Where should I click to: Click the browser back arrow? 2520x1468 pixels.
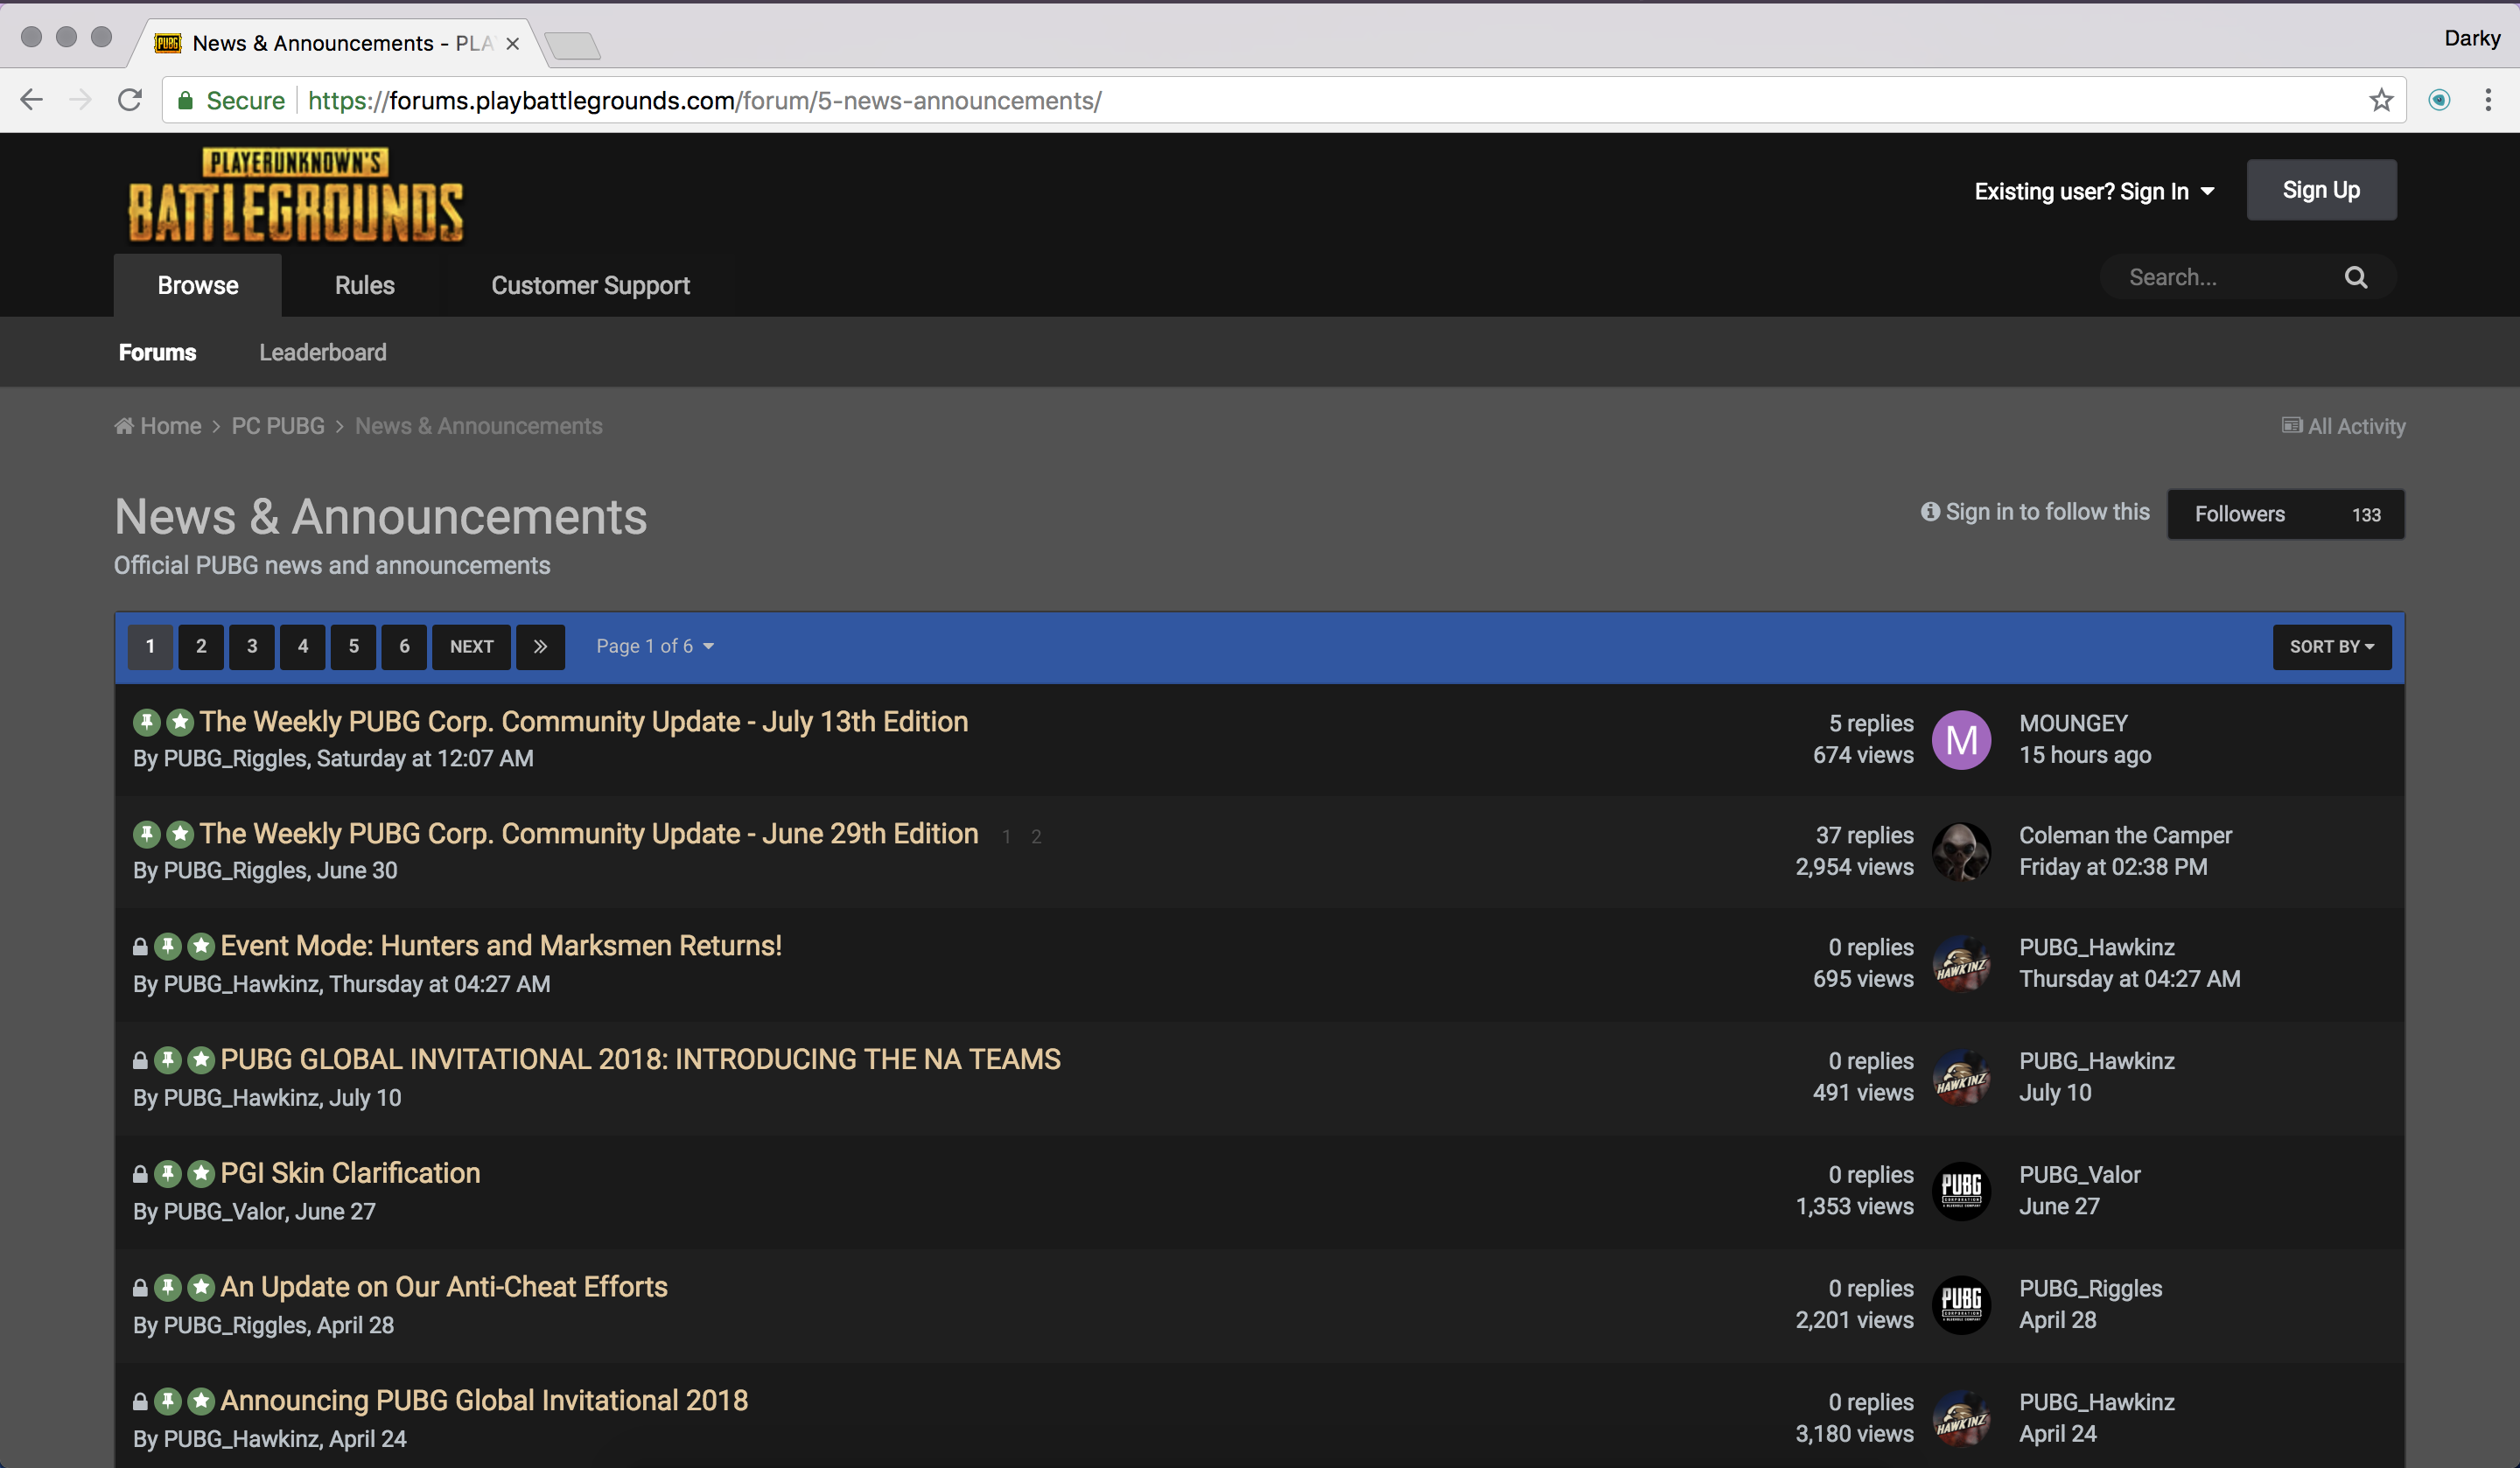32,100
